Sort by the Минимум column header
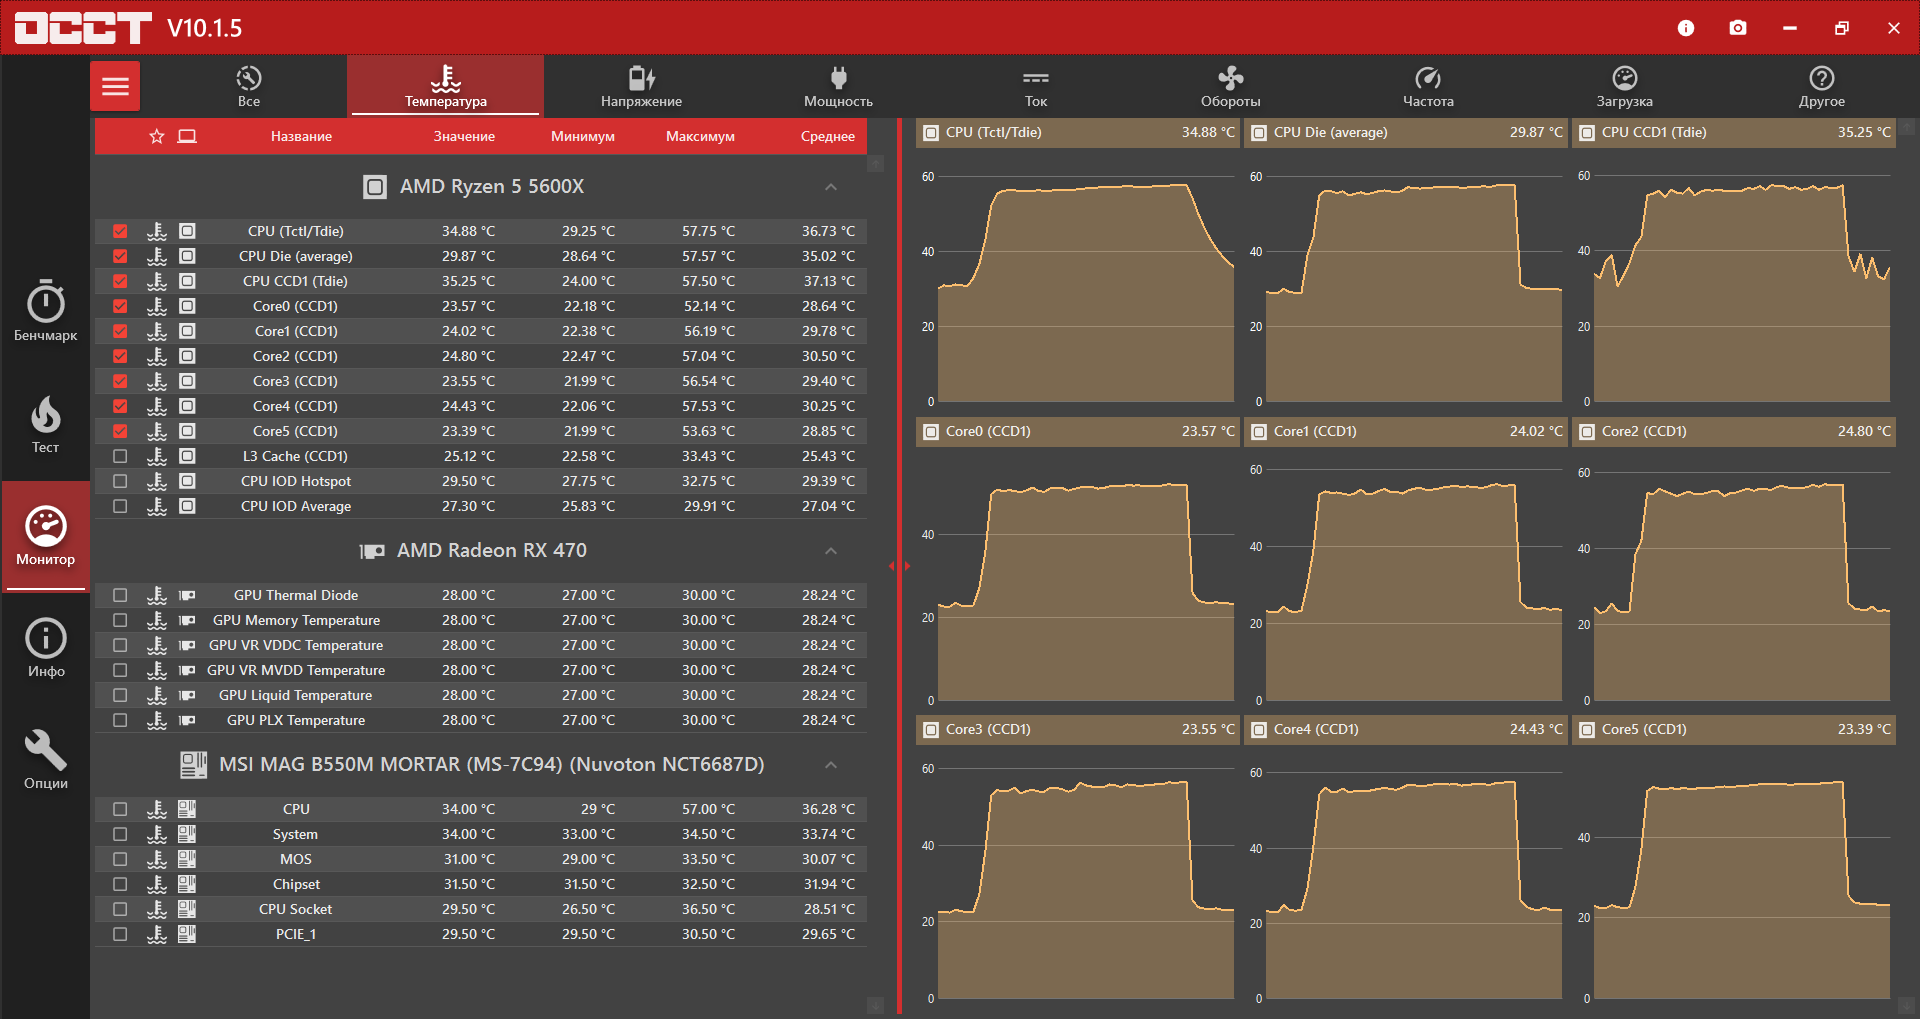Screen dimensions: 1920x1019 [583, 136]
